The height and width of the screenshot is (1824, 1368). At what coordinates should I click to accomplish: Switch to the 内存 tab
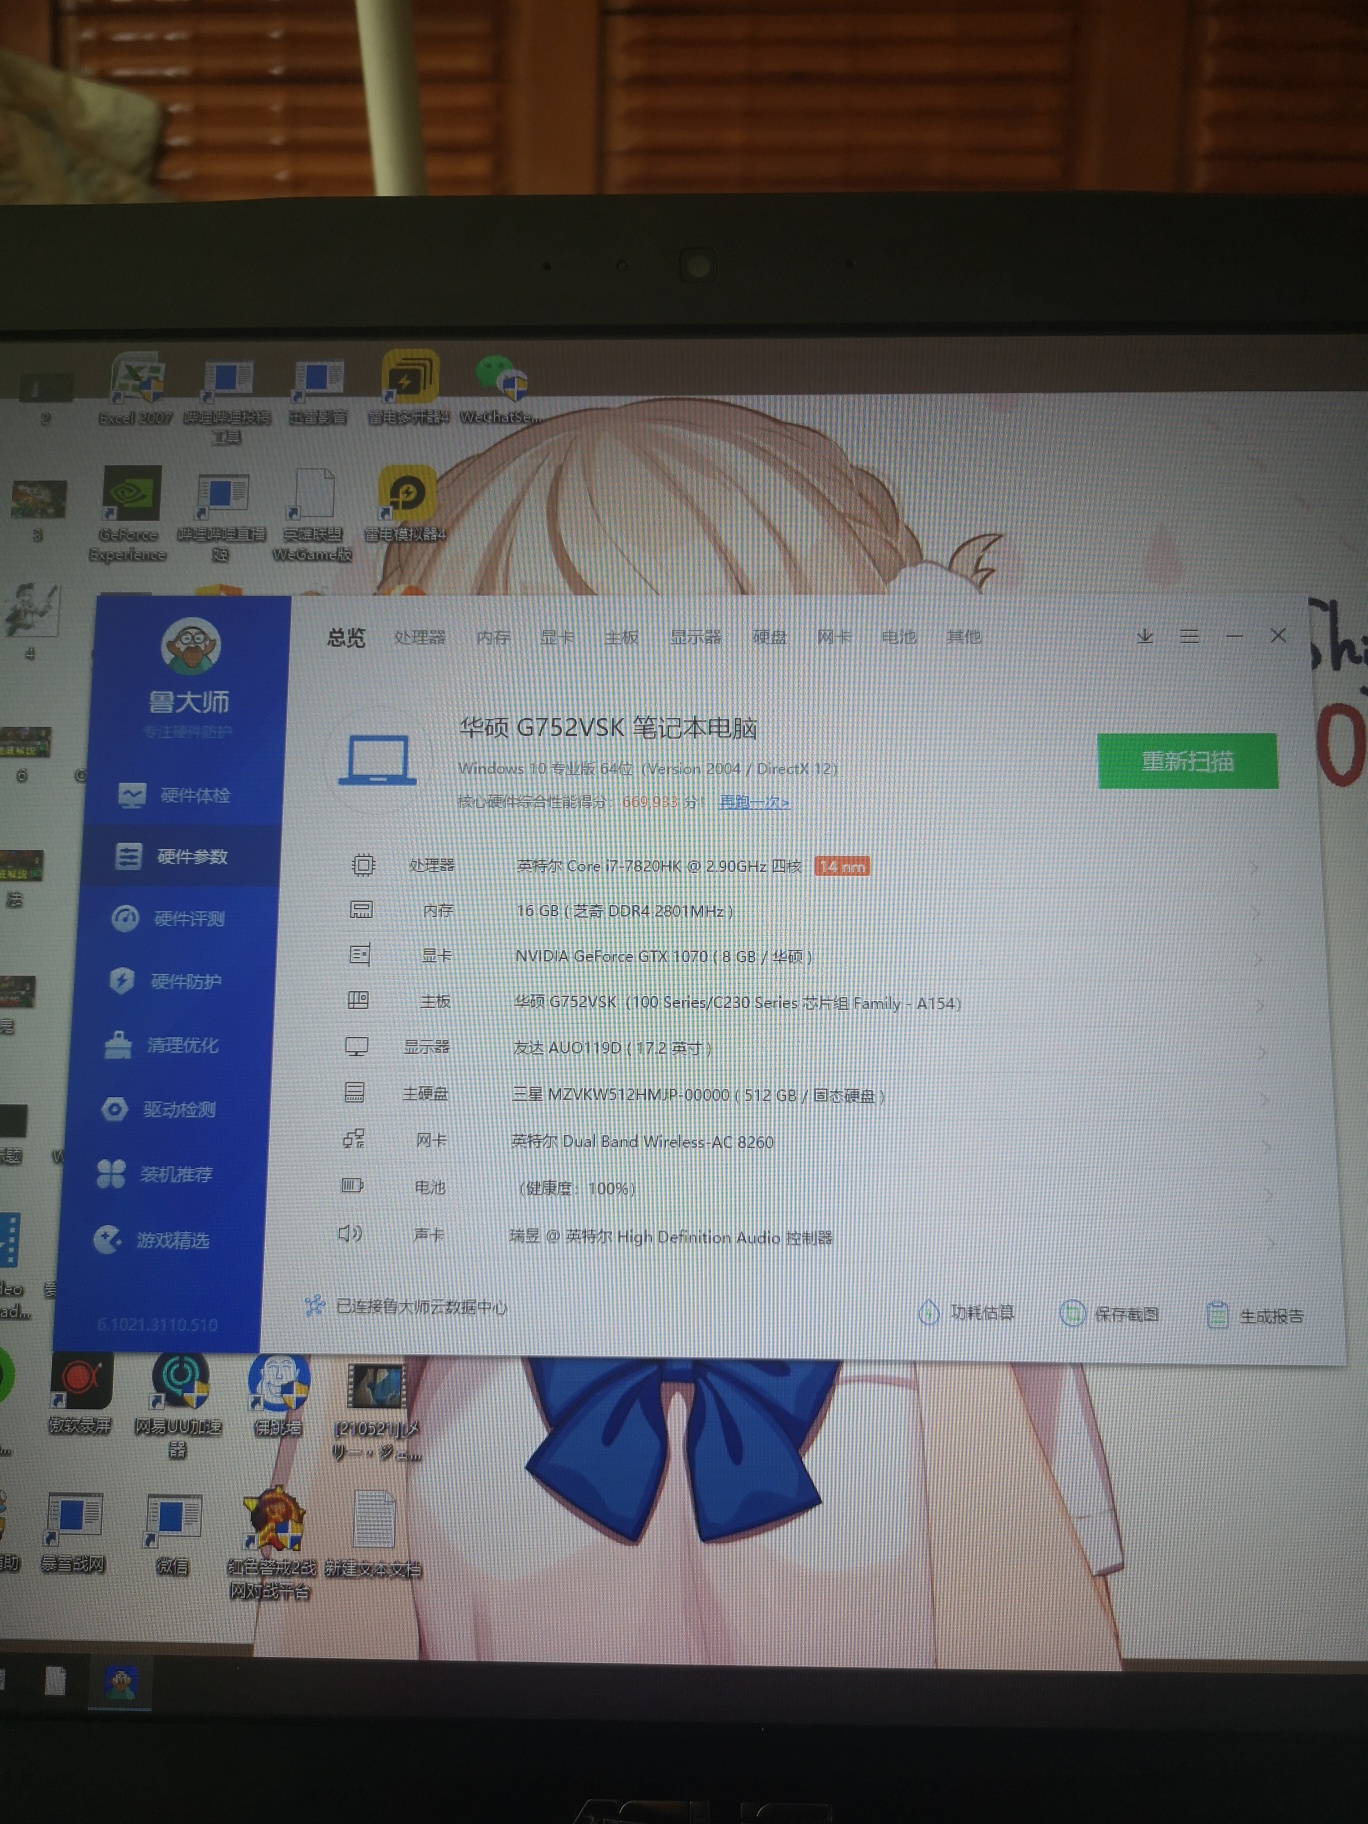(x=493, y=637)
